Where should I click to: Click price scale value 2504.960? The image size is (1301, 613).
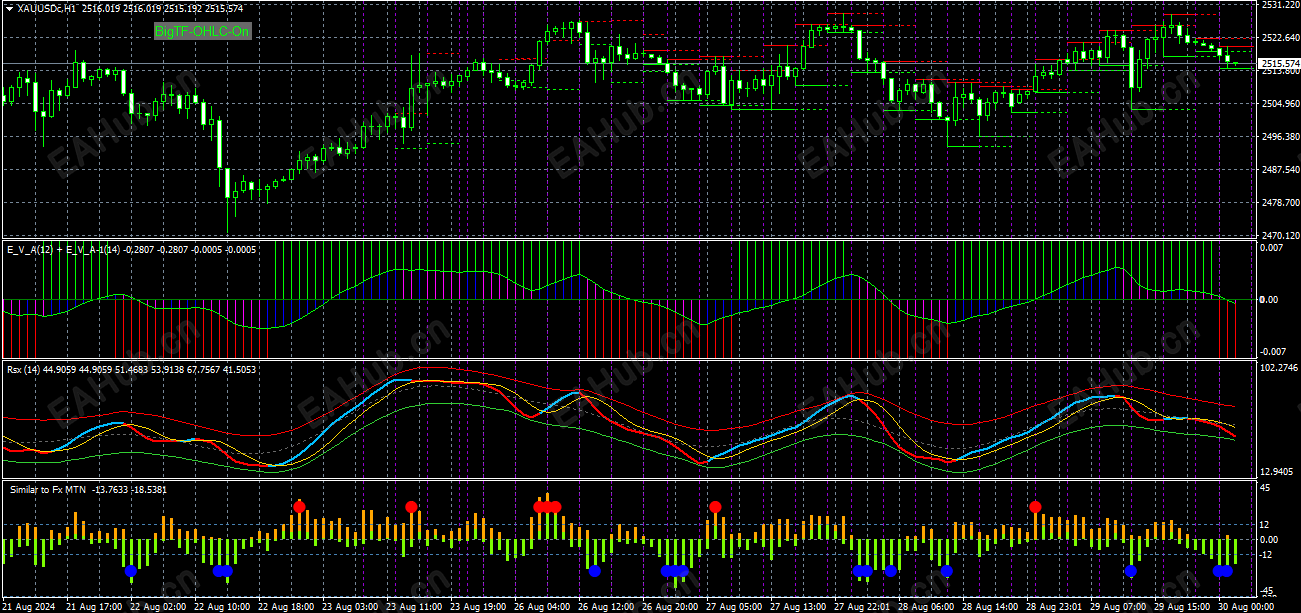(x=1279, y=104)
